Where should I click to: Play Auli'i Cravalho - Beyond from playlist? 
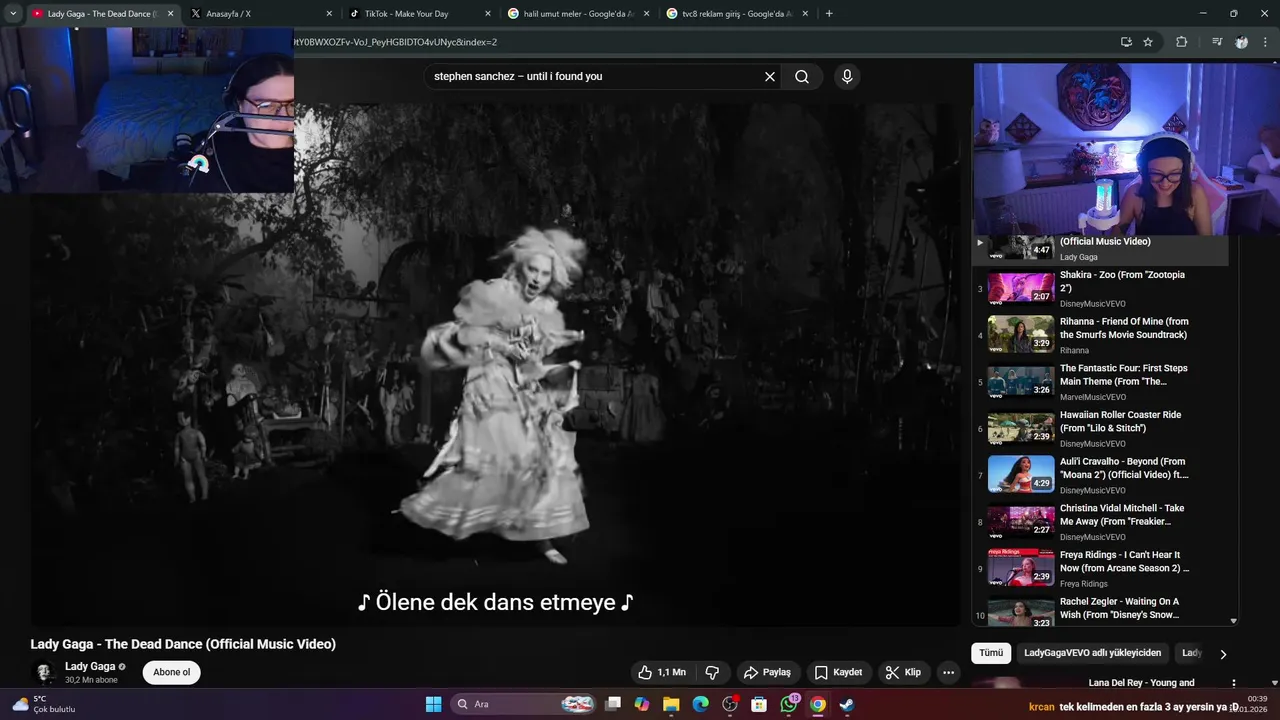[1100, 475]
